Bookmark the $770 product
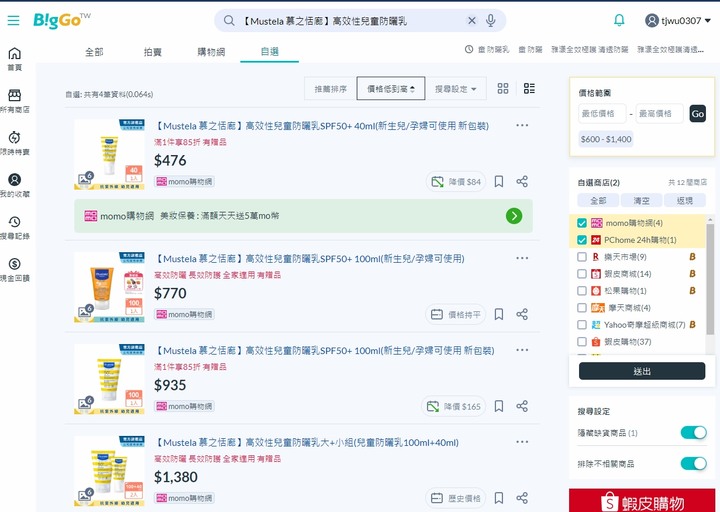This screenshot has width=720, height=512. point(499,315)
